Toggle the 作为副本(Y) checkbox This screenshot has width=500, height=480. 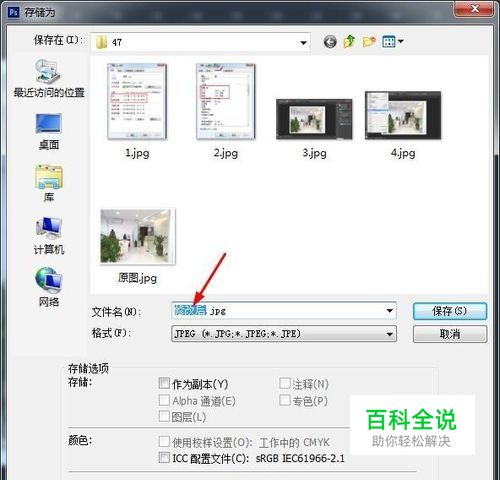164,383
